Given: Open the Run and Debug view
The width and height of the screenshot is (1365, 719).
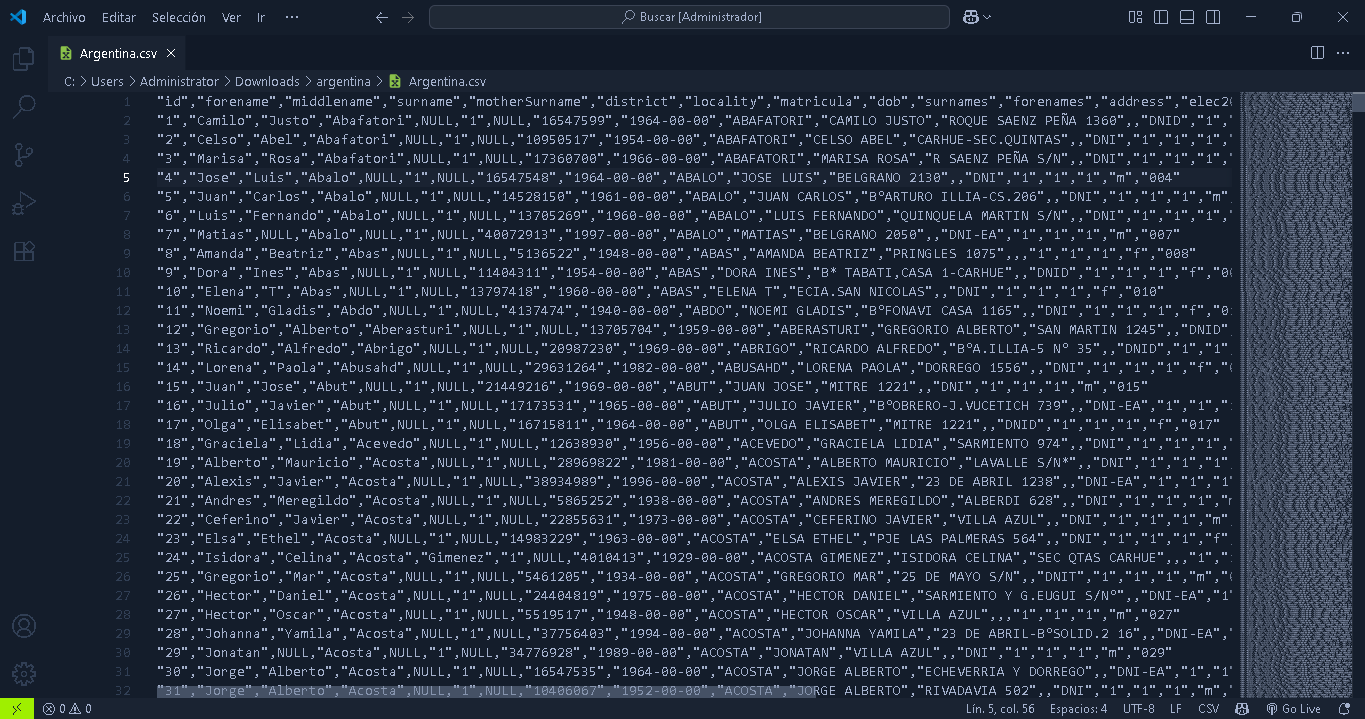Looking at the screenshot, I should tap(23, 203).
